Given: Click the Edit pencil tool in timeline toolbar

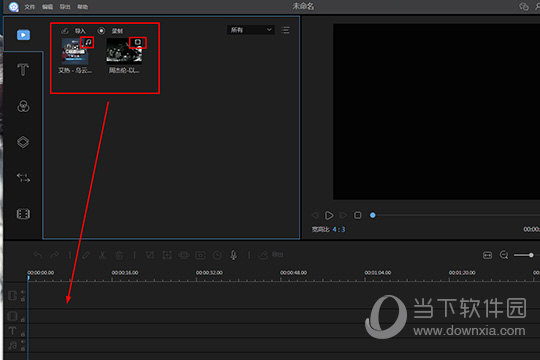Looking at the screenshot, I should 86,255.
